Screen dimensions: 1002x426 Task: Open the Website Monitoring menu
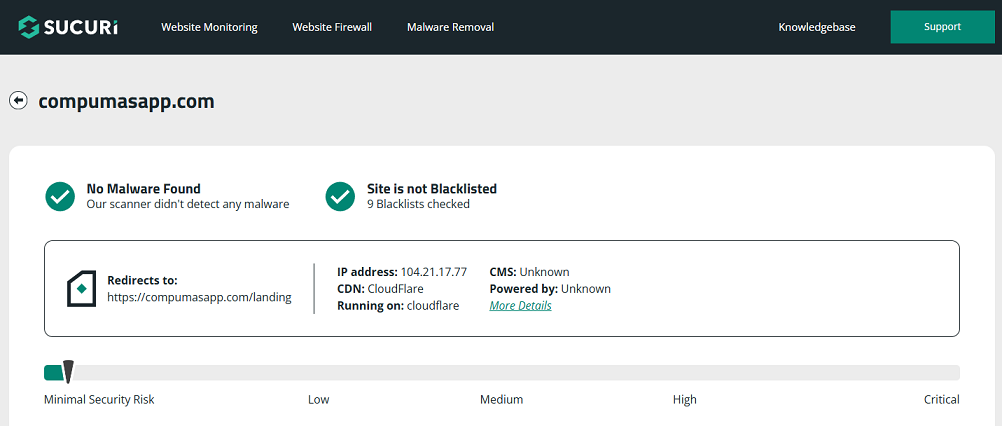tap(209, 27)
